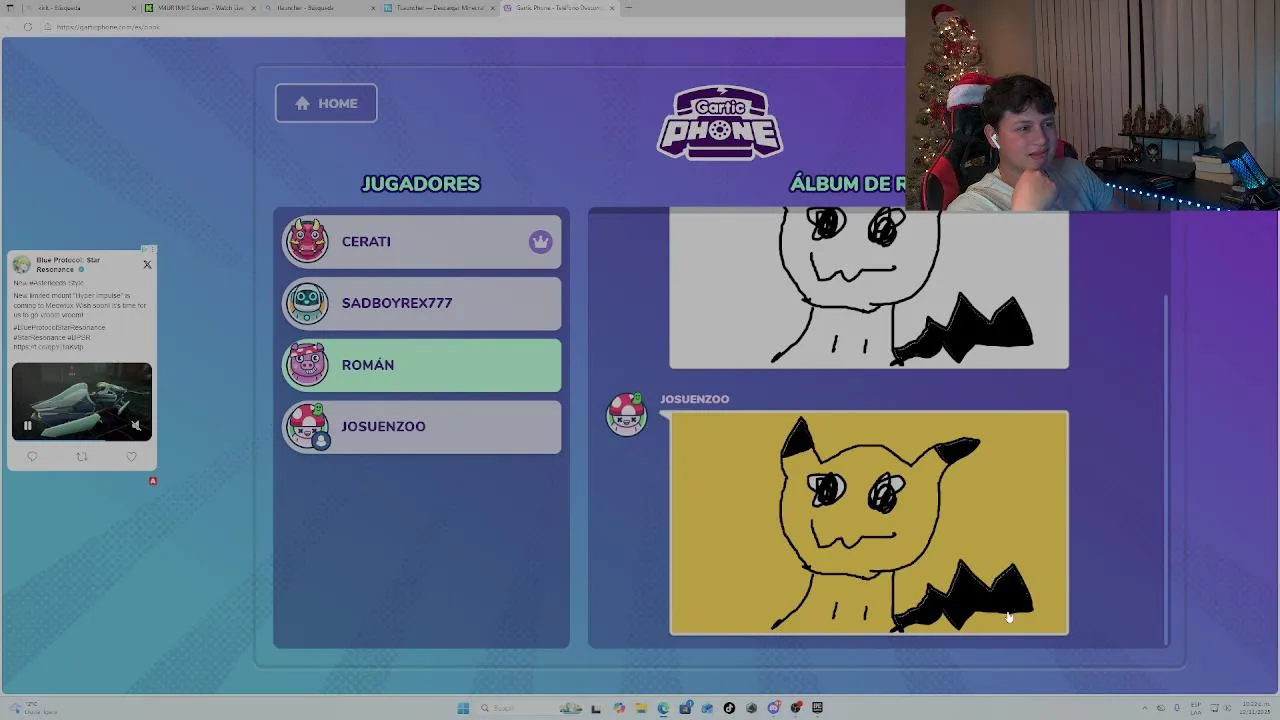Click the Blue Protocol: Star Resonance name

click(67, 264)
